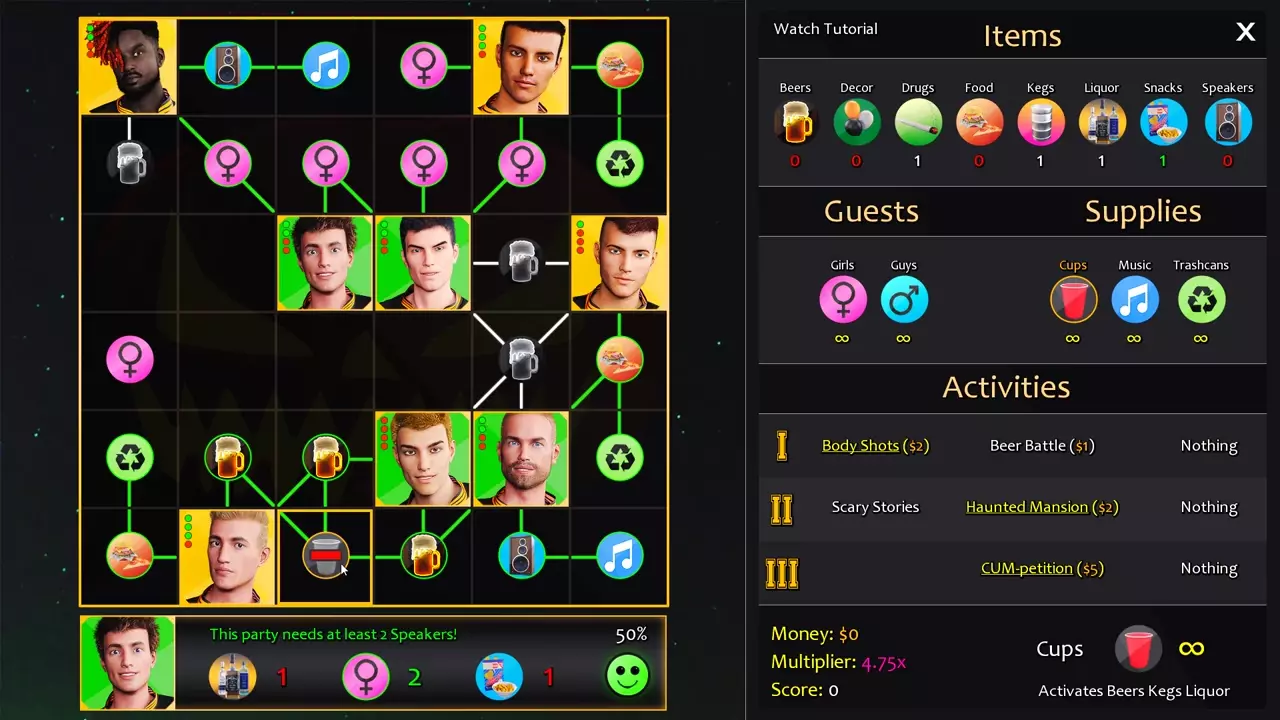
Task: Choose the Girls guest icon
Action: click(x=843, y=300)
